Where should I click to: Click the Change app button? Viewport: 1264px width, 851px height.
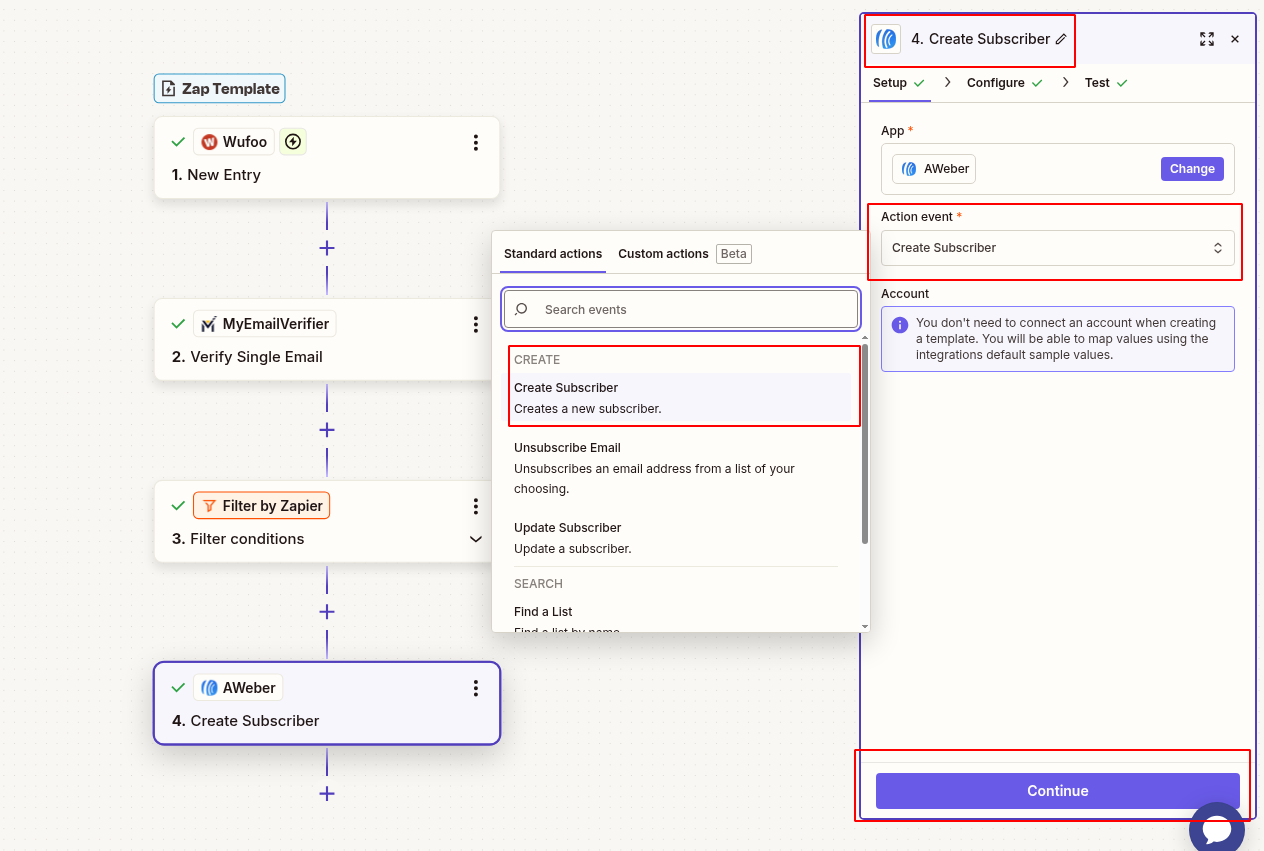click(x=1192, y=169)
